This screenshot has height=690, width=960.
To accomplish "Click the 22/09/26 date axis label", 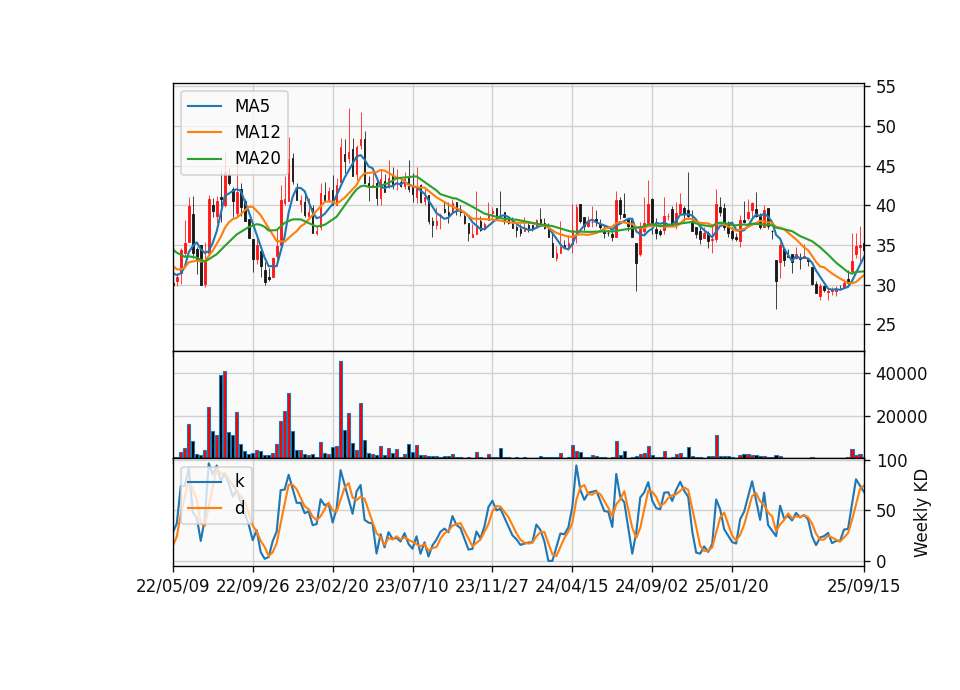I will click(x=253, y=586).
